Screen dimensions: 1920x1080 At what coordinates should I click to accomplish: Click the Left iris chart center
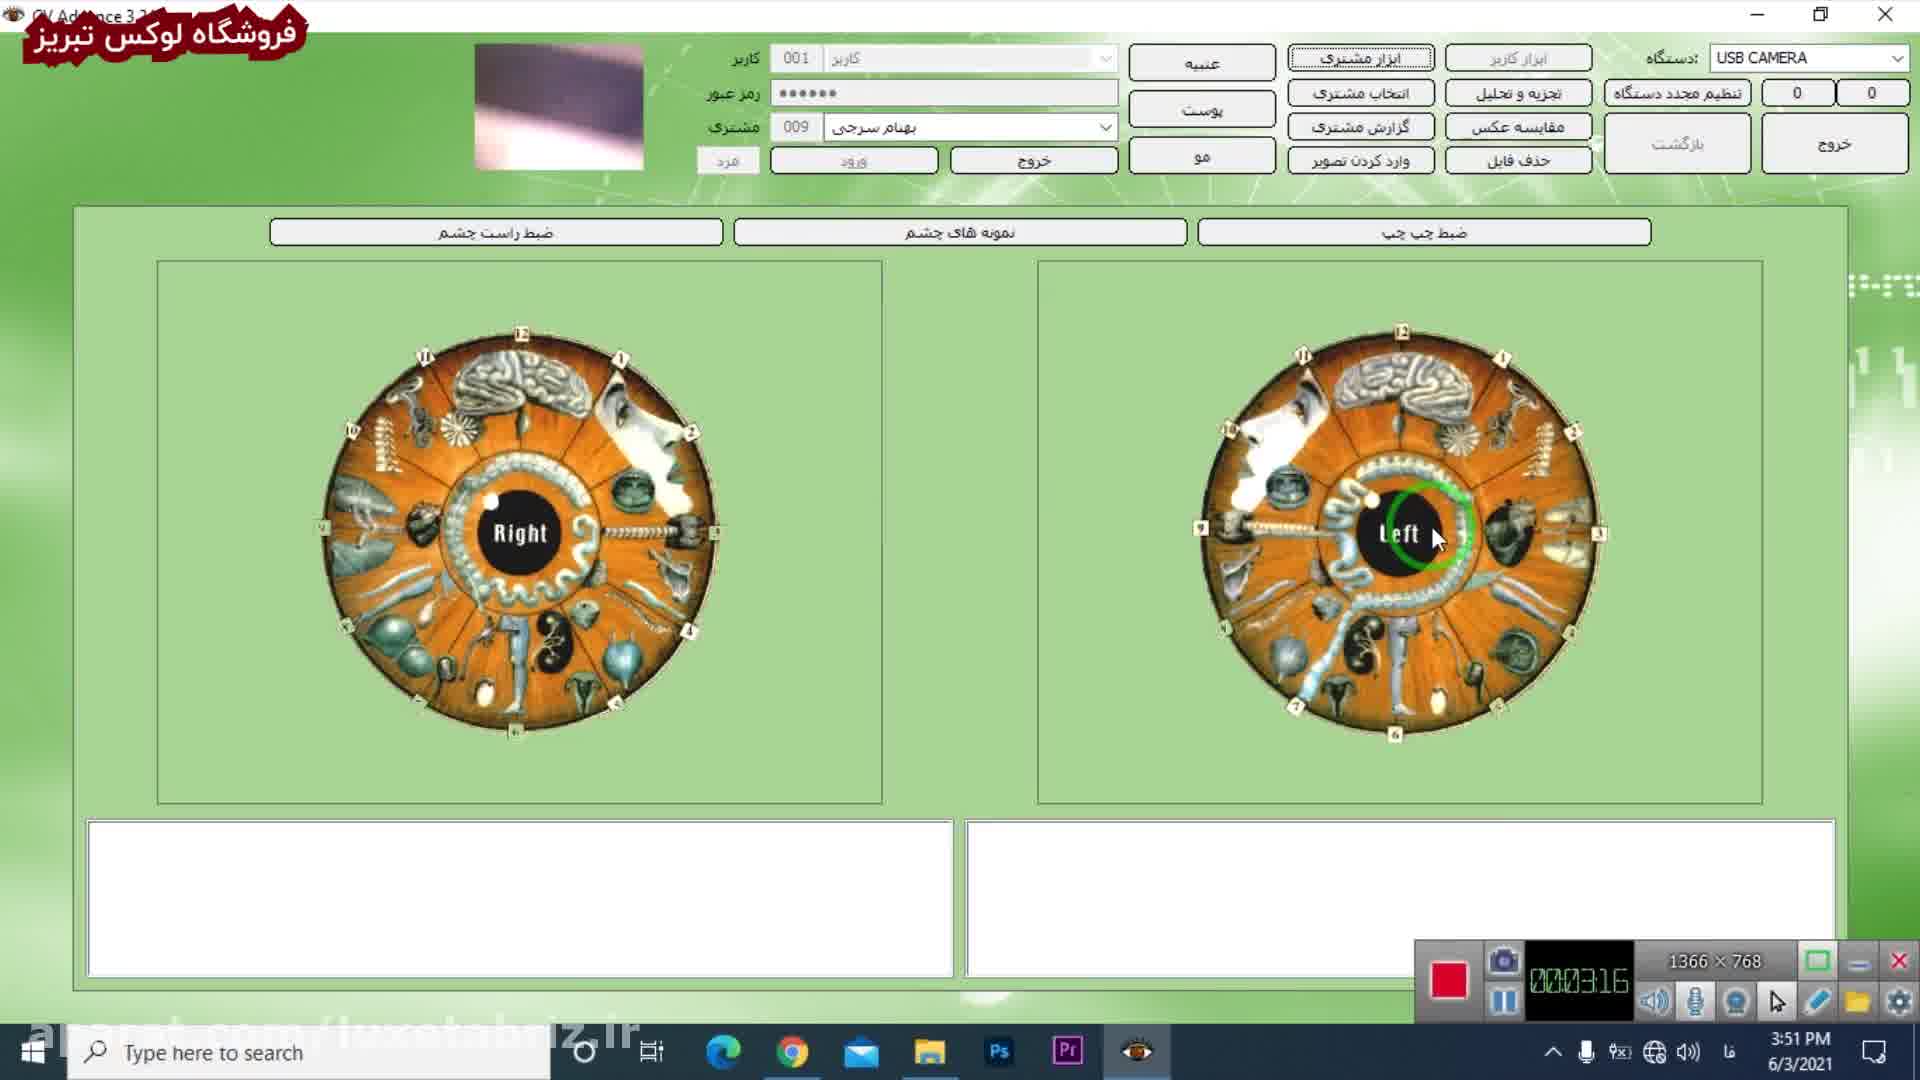pyautogui.click(x=1398, y=533)
